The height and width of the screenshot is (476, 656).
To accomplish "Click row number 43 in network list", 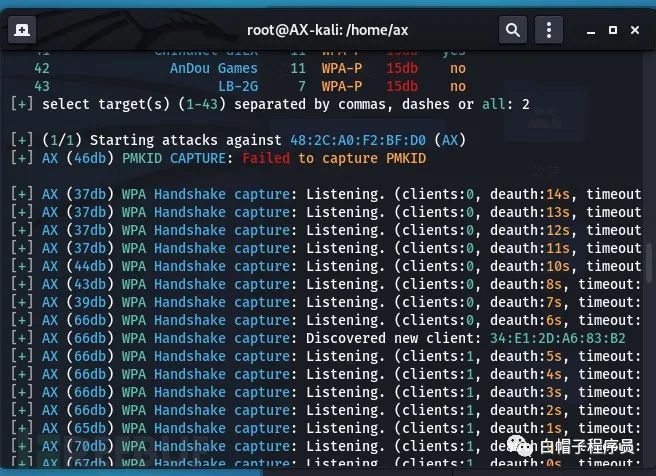I will (41, 86).
